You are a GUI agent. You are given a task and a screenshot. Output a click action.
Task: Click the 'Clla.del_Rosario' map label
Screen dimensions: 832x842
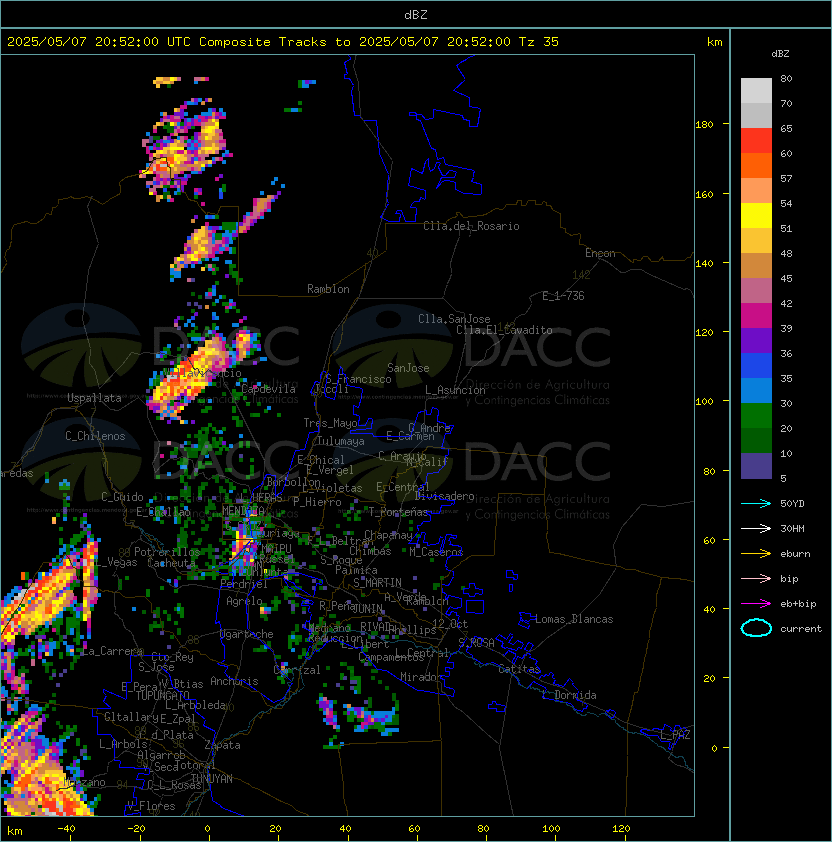click(x=471, y=226)
